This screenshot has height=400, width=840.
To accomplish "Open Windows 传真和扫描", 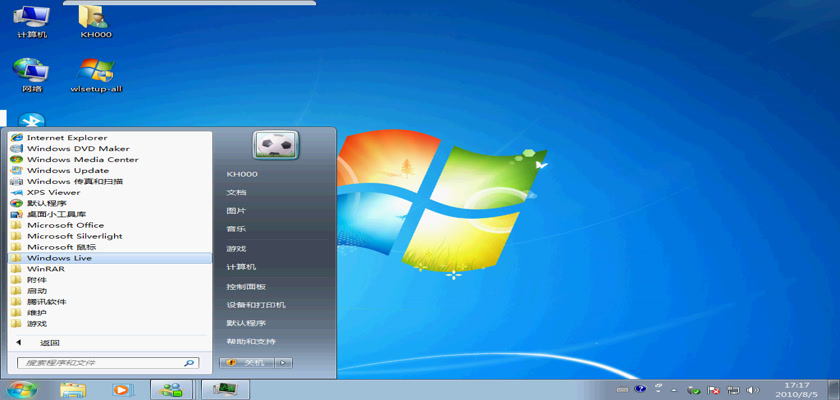I will point(110,182).
